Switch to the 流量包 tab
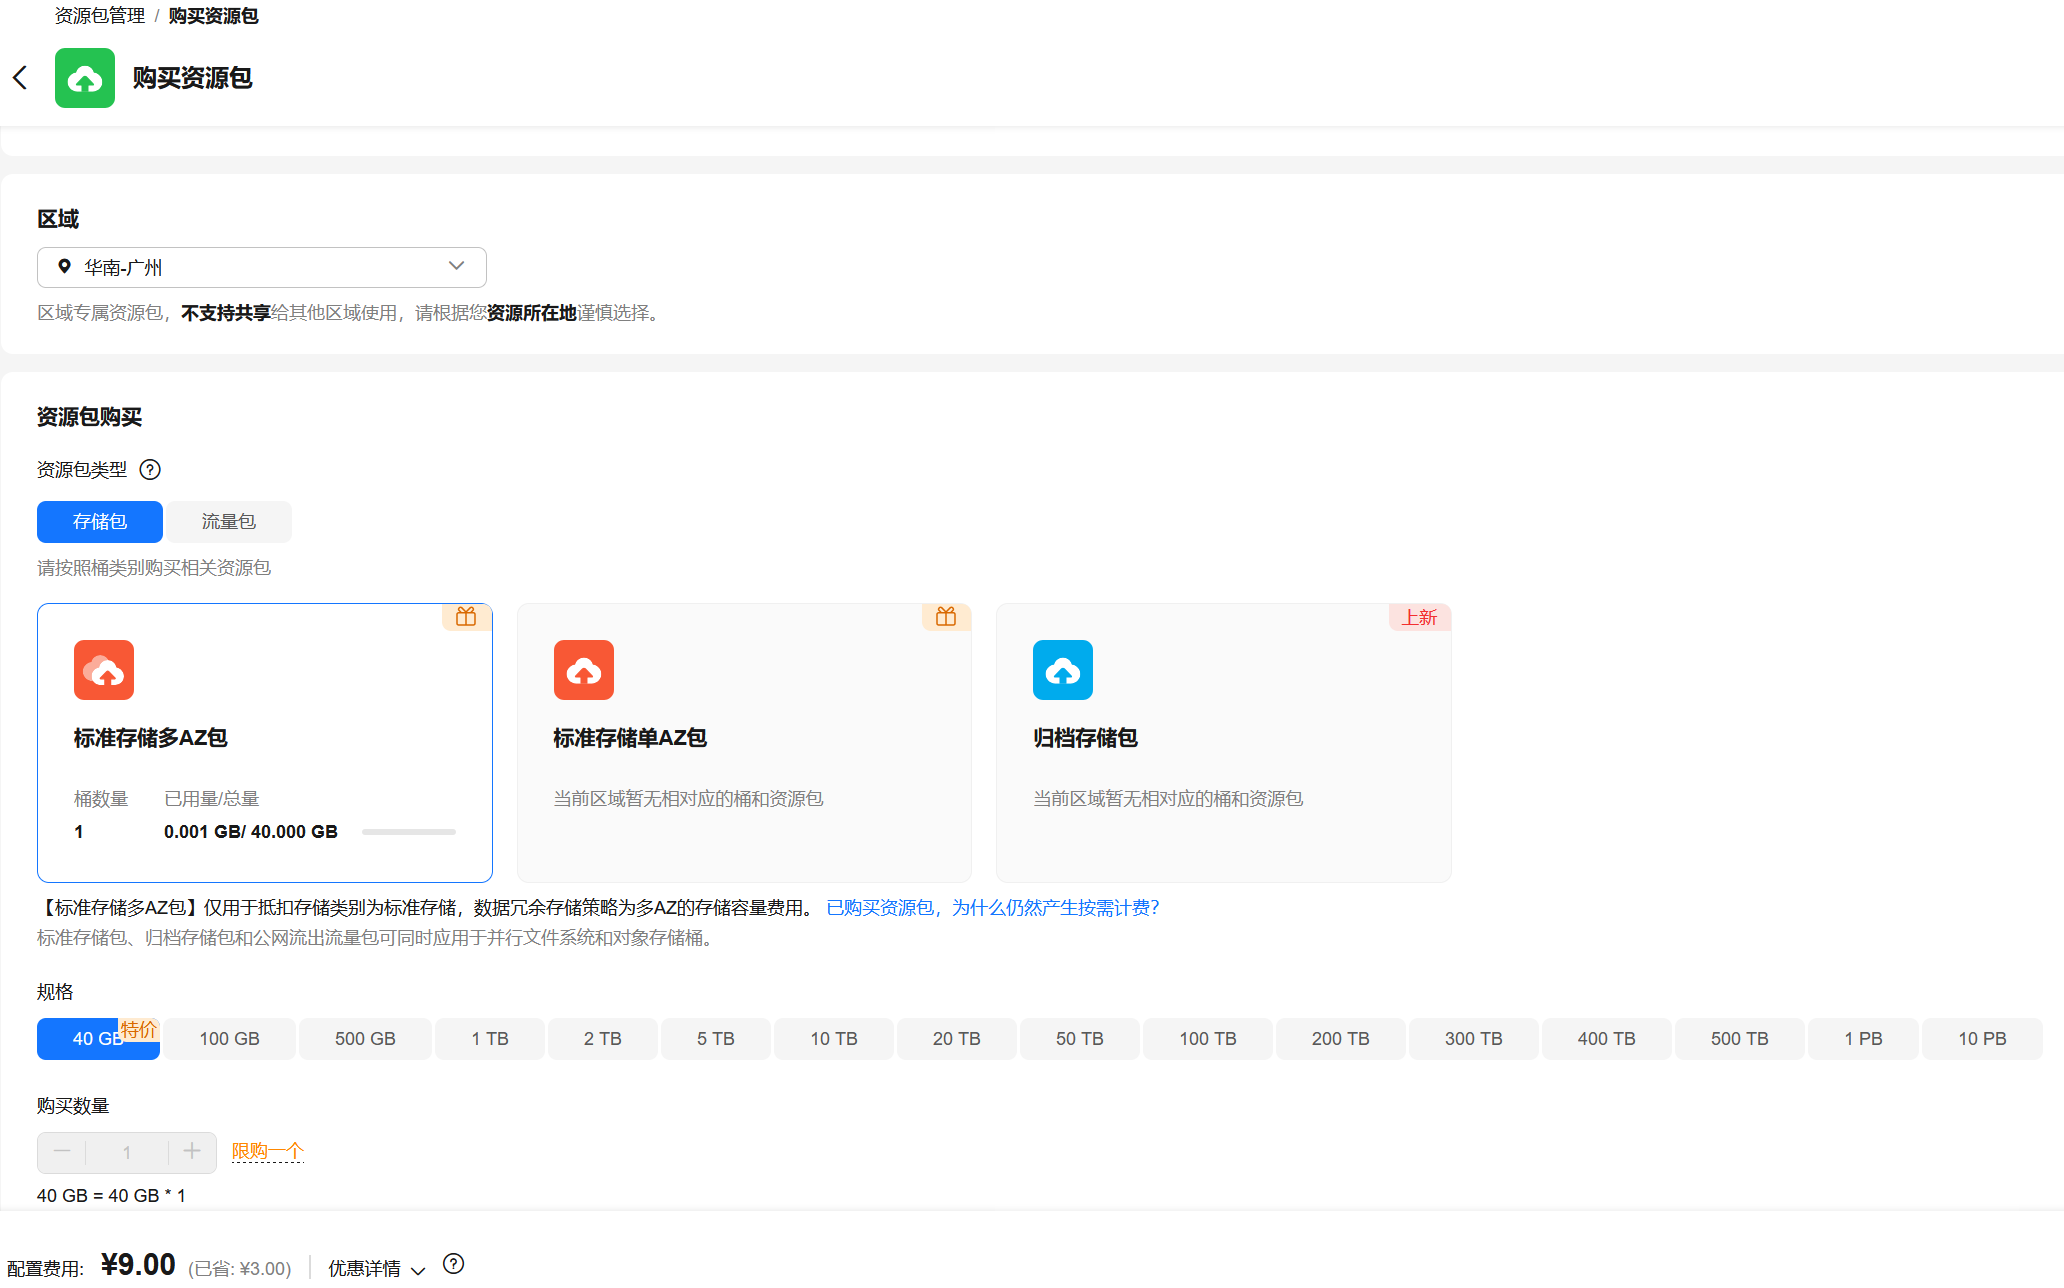2064x1288 pixels. click(x=228, y=522)
